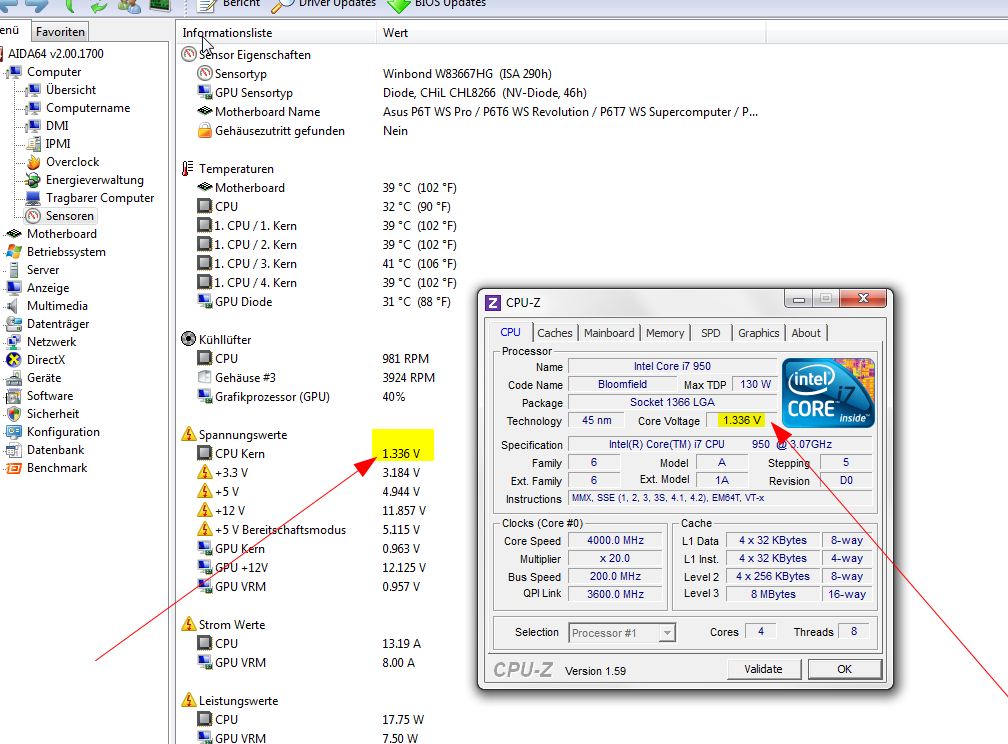
Task: Select the Computername monitor icon
Action: pos(33,108)
